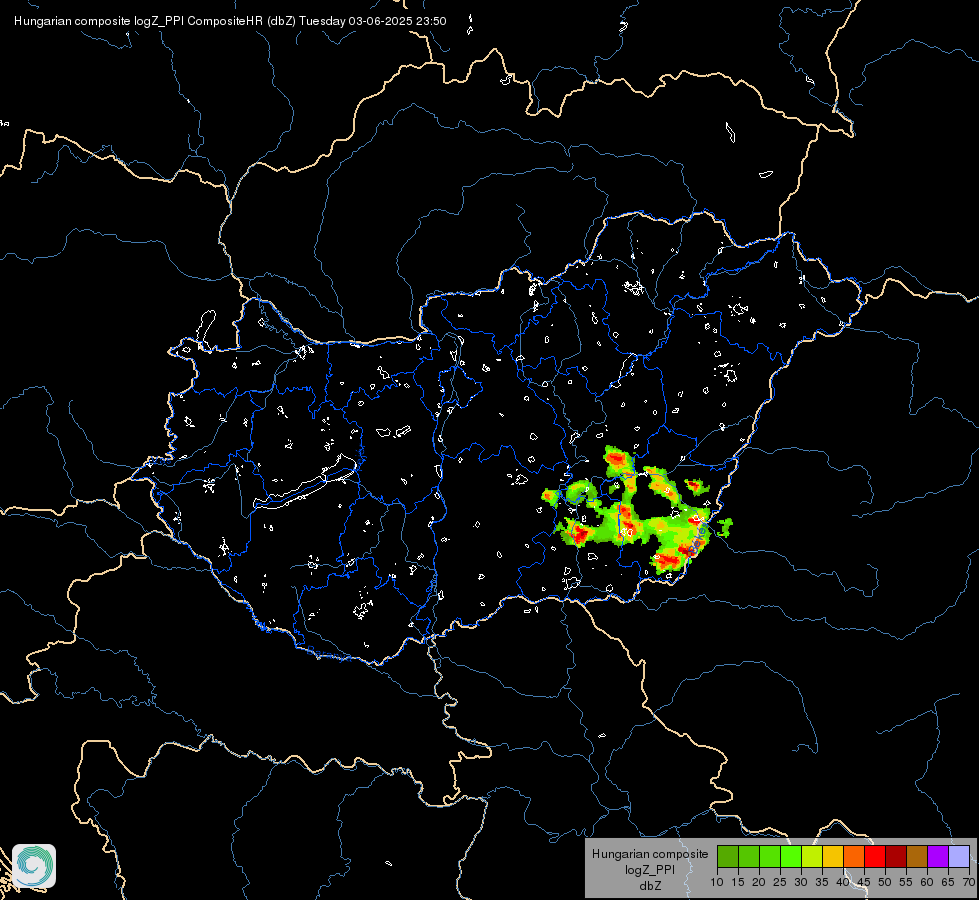The height and width of the screenshot is (900, 979).
Task: Click the 40-45 dBZ orange swatch
Action: pos(854,856)
